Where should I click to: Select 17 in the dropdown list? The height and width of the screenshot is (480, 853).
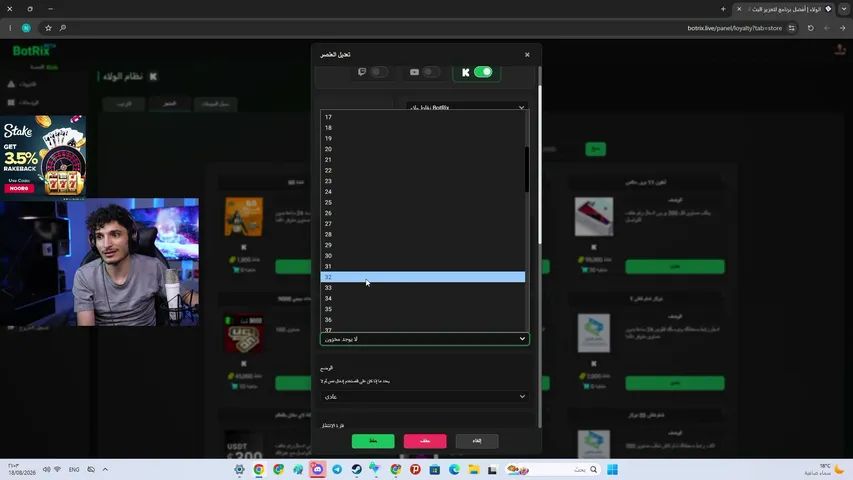pos(423,117)
